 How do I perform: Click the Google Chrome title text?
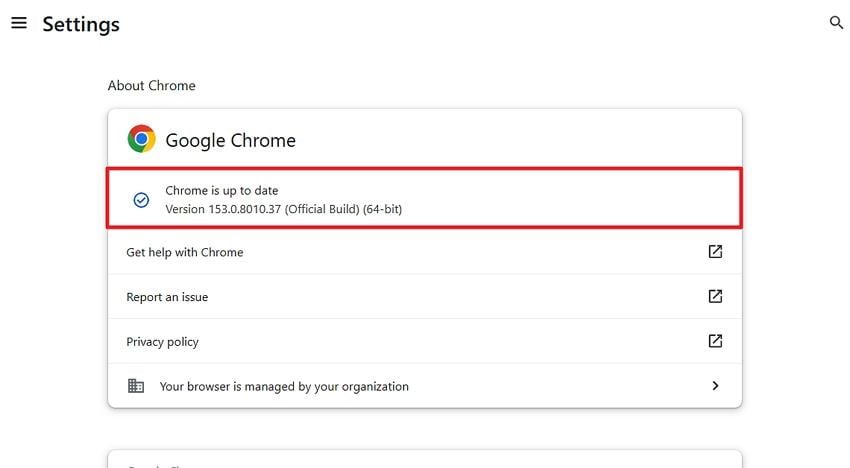(230, 140)
